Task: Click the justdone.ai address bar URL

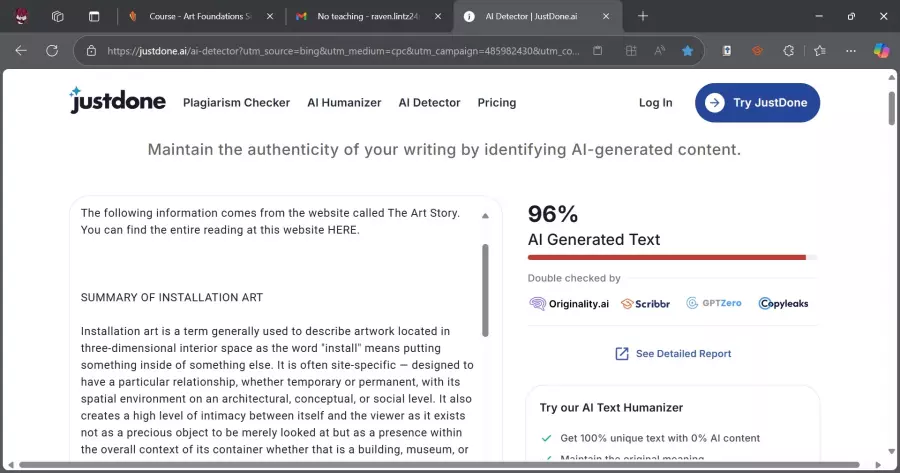Action: click(x=343, y=51)
